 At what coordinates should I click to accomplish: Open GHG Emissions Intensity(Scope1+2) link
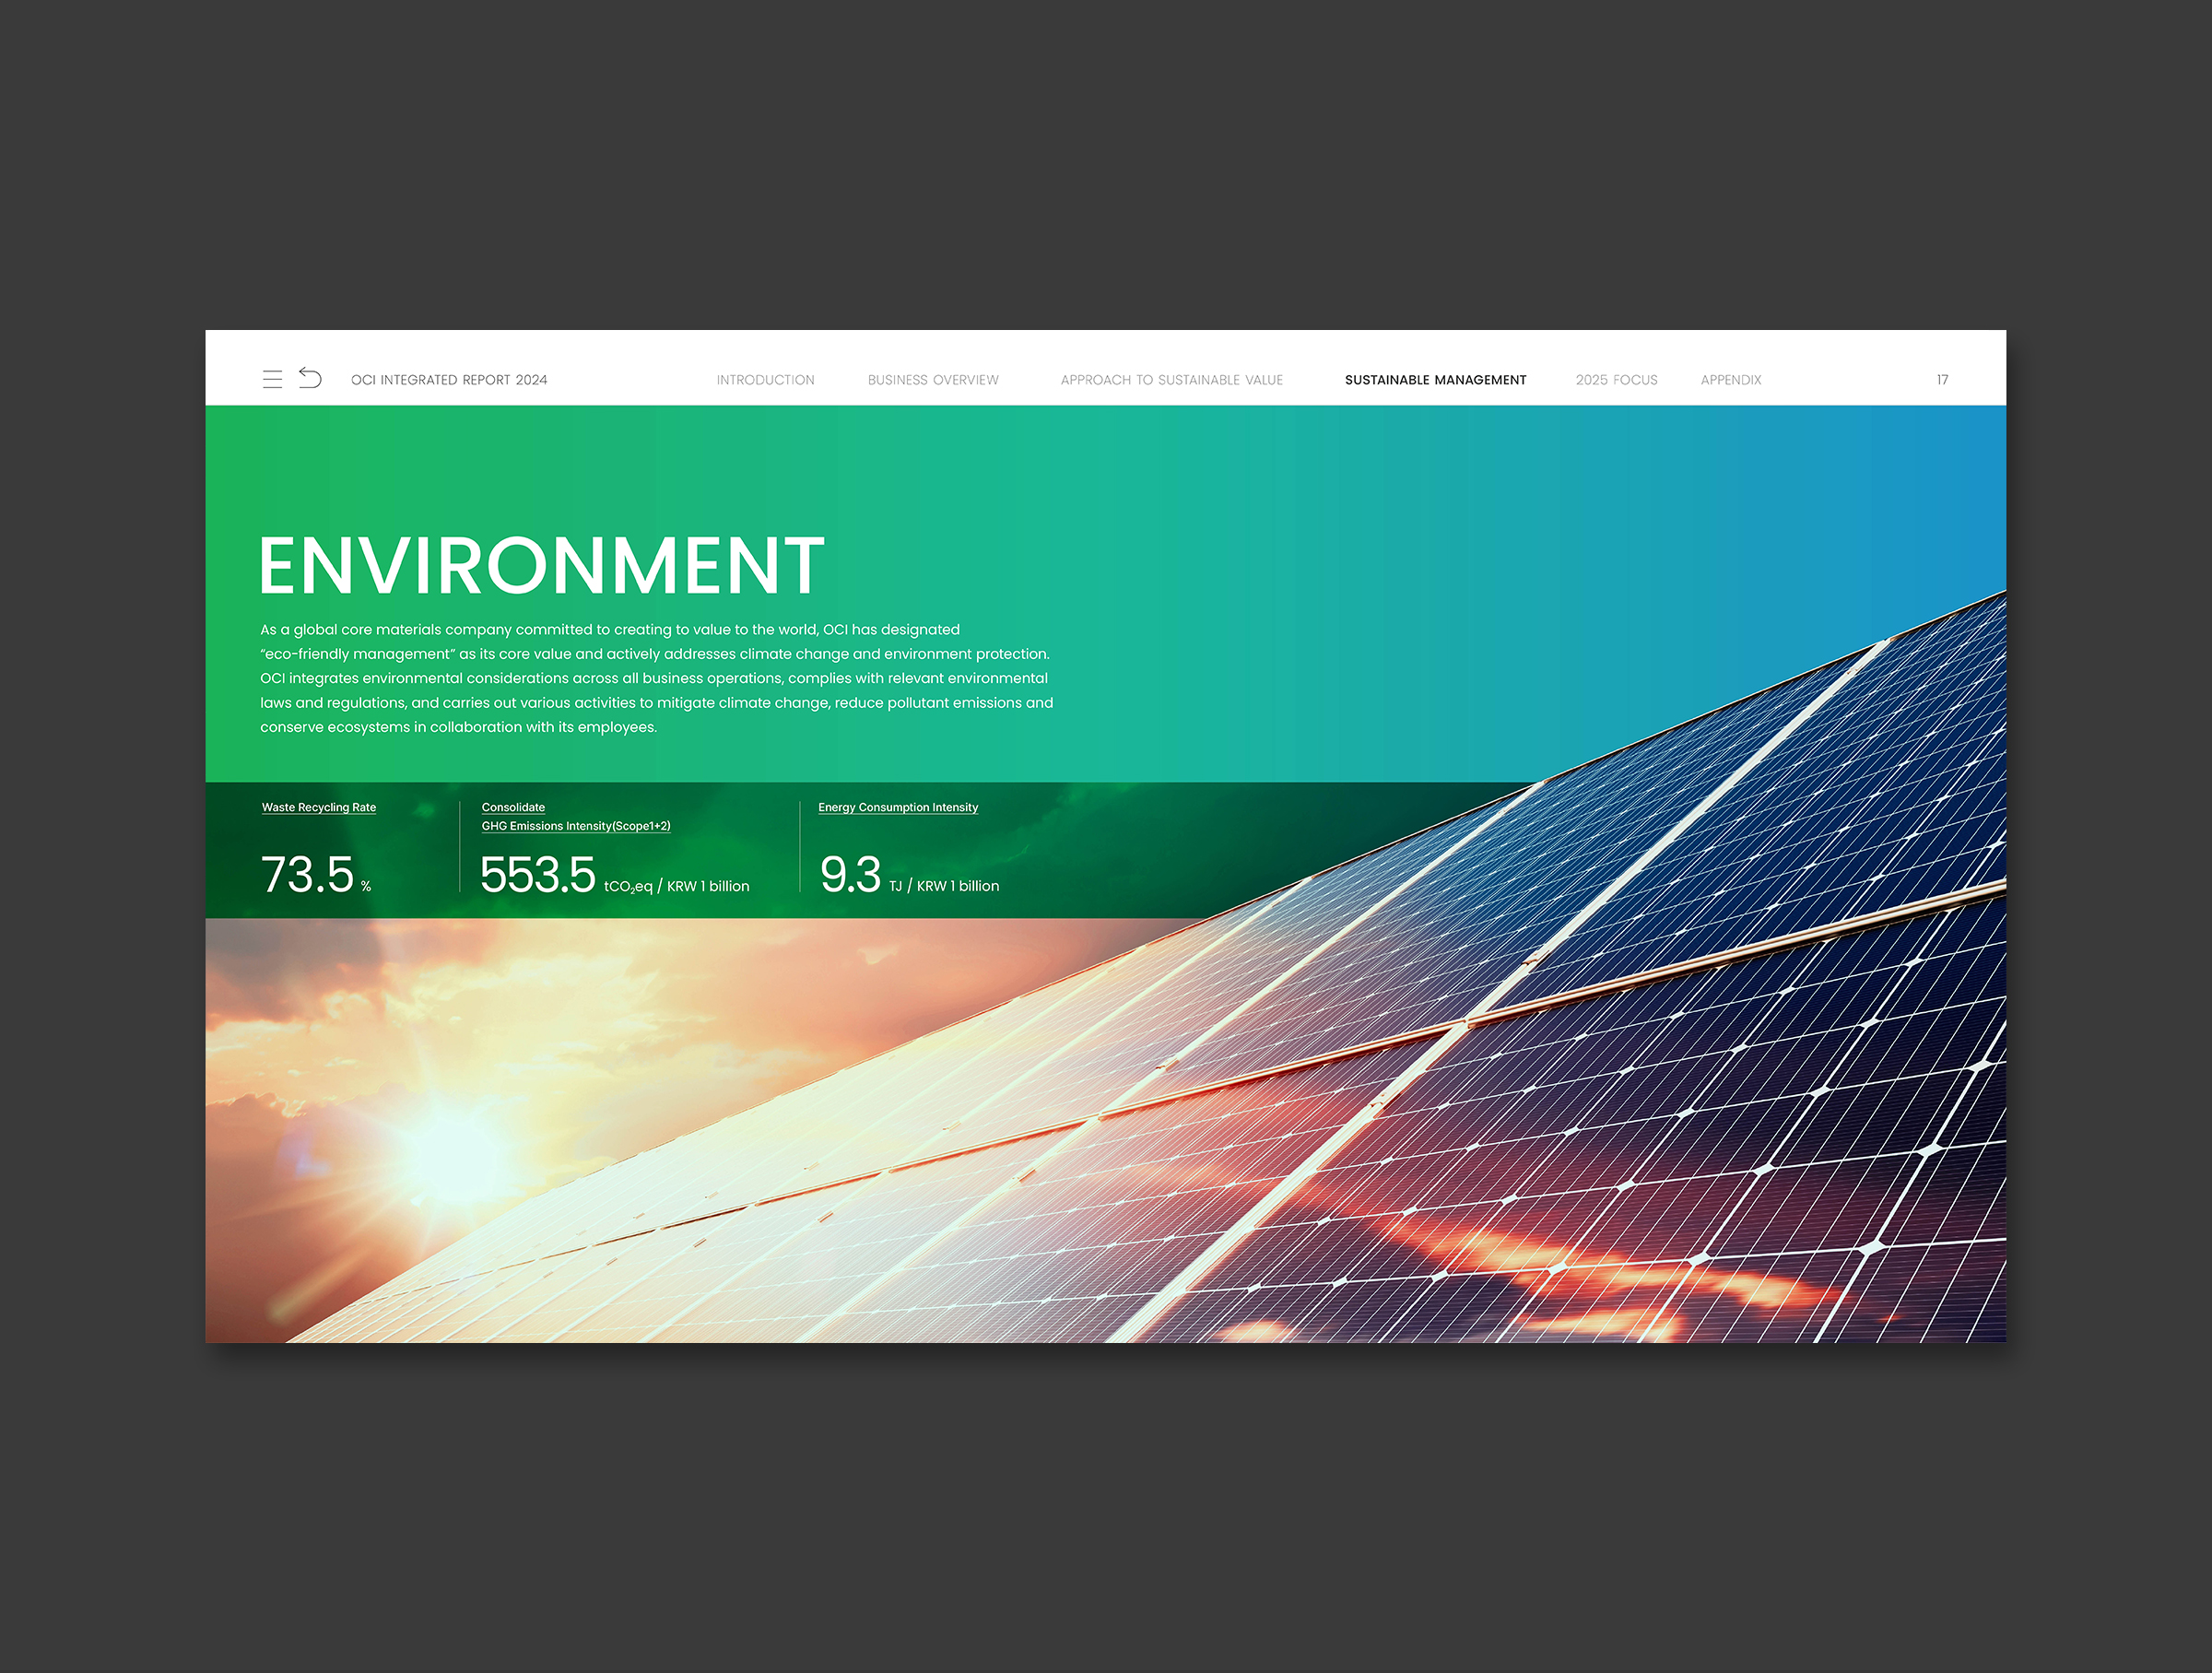pos(576,826)
